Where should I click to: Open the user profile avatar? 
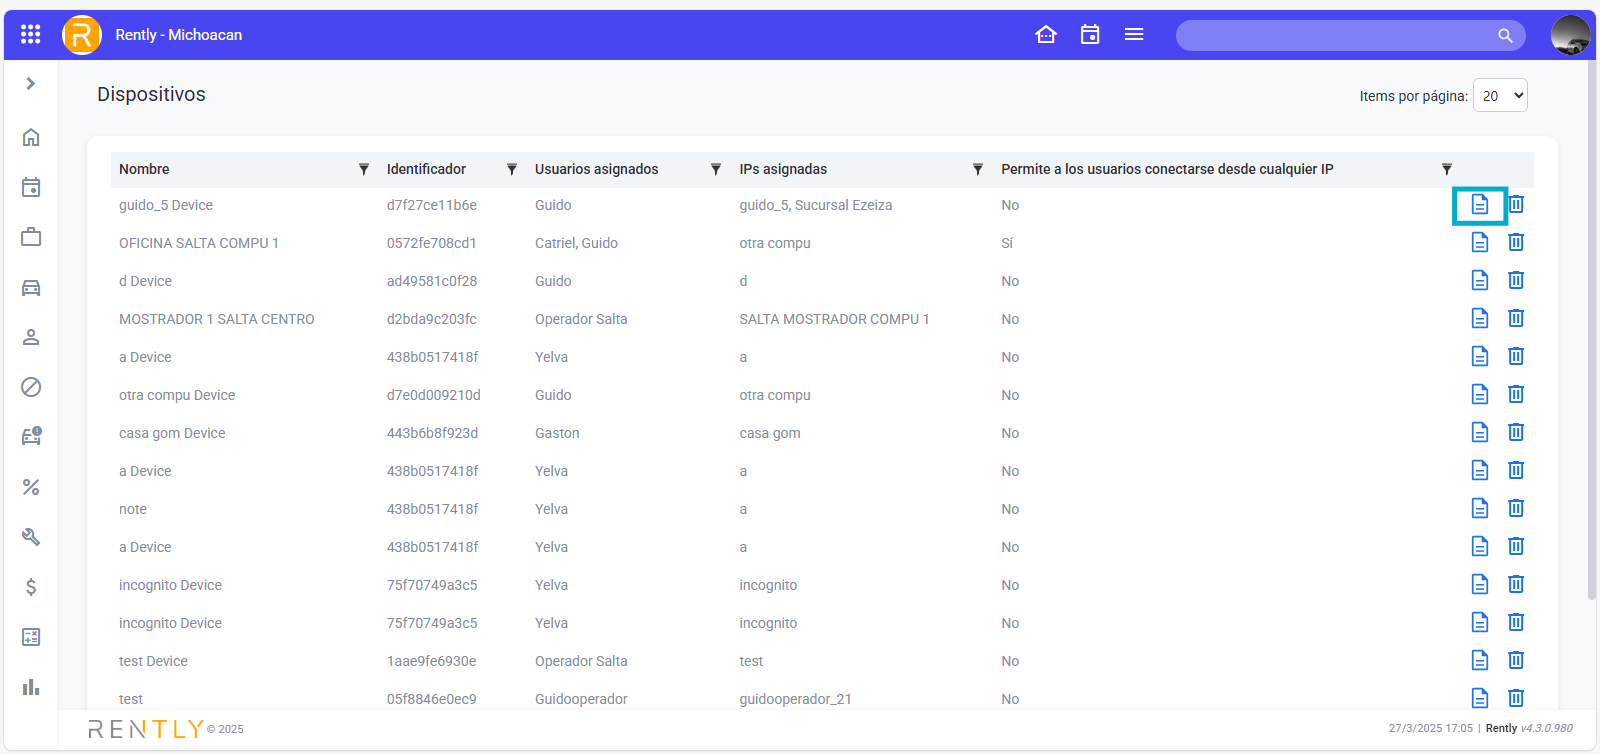1570,35
